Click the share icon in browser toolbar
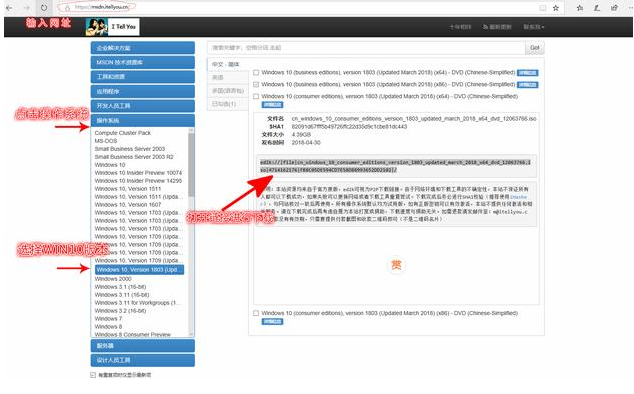This screenshot has width=634, height=394. pos(614,8)
